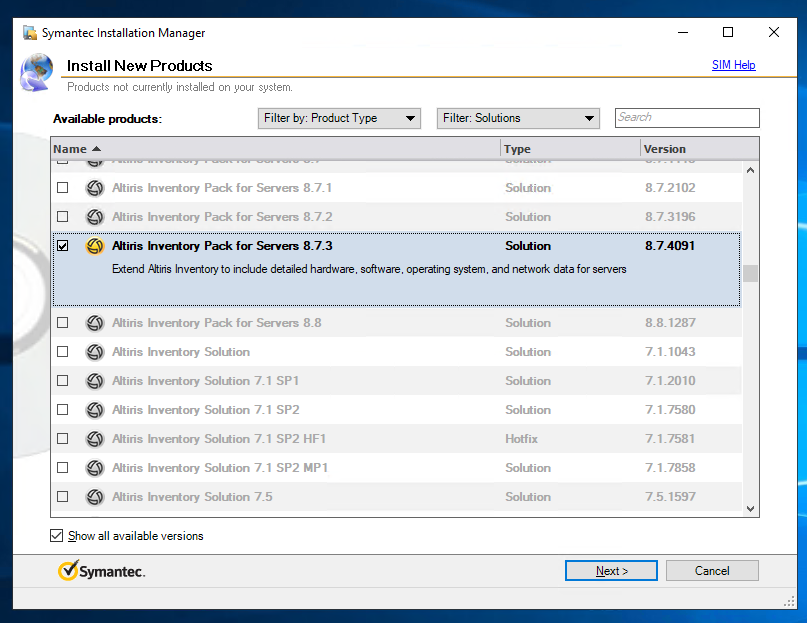Click the icon of Inventory Pack for Servers 8.7.2
807x623 pixels.
tap(95, 217)
